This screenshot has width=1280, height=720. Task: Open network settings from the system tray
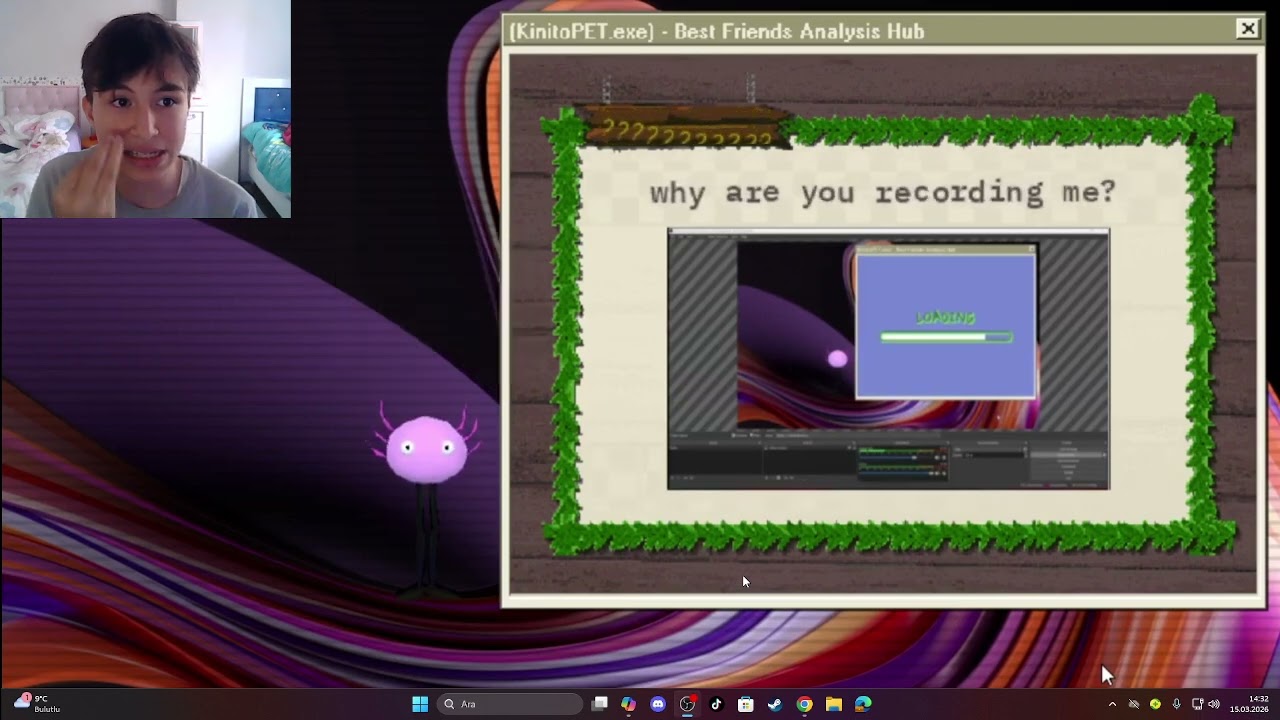[x=1197, y=704]
